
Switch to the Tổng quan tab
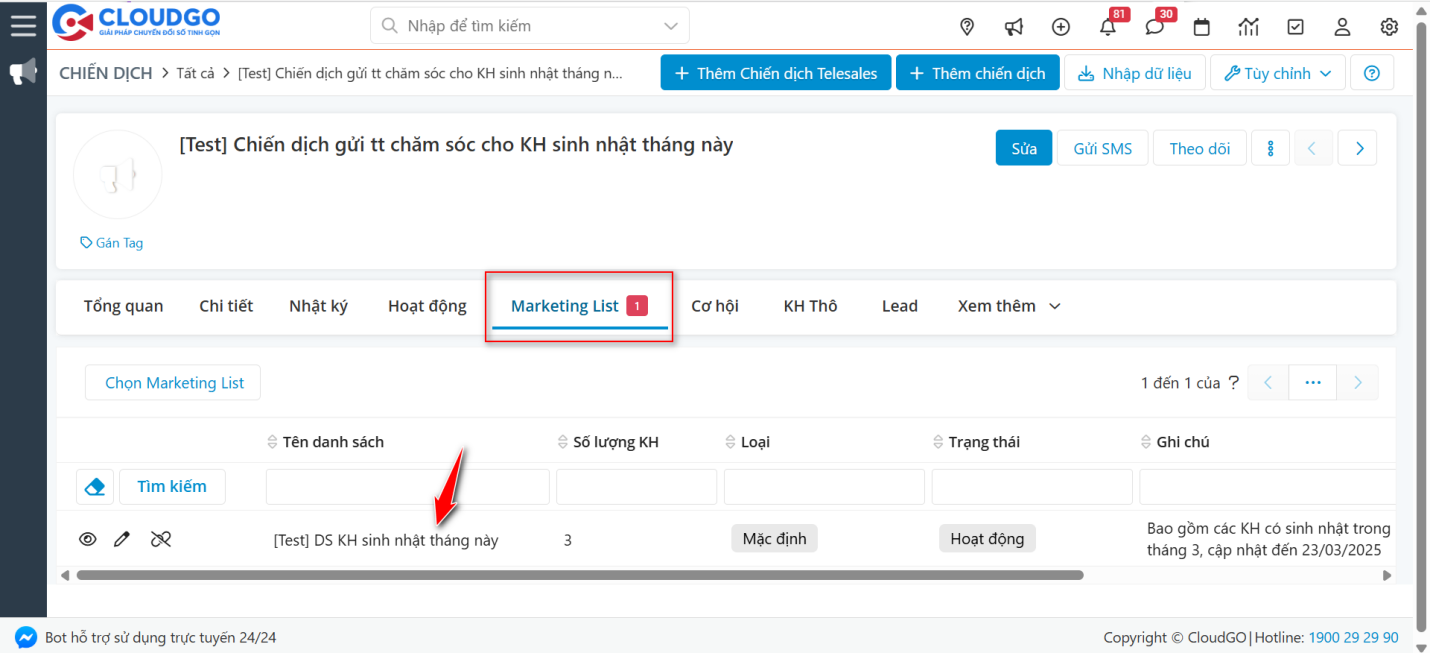[x=123, y=306]
